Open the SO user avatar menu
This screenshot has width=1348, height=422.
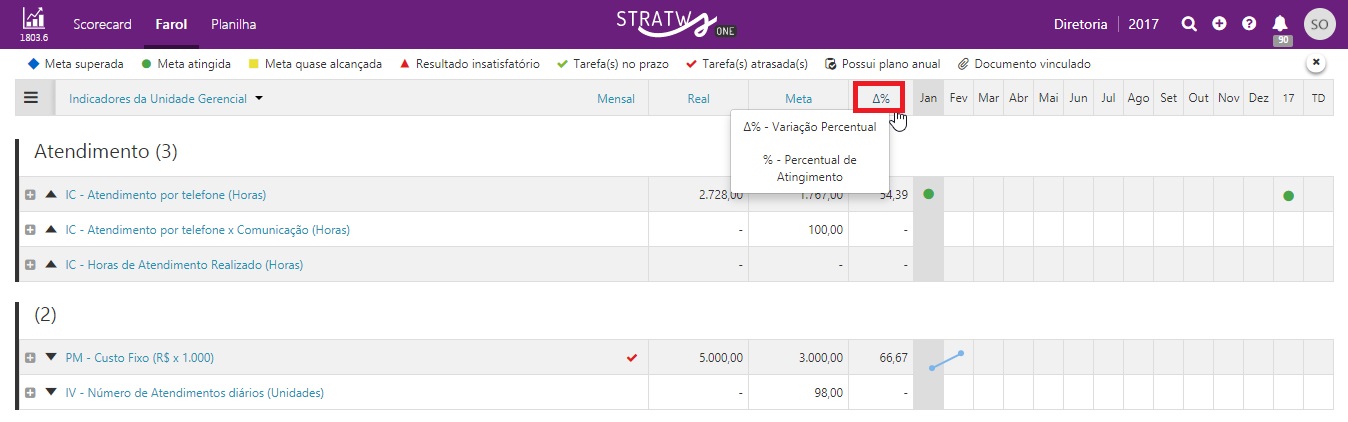coord(1320,25)
